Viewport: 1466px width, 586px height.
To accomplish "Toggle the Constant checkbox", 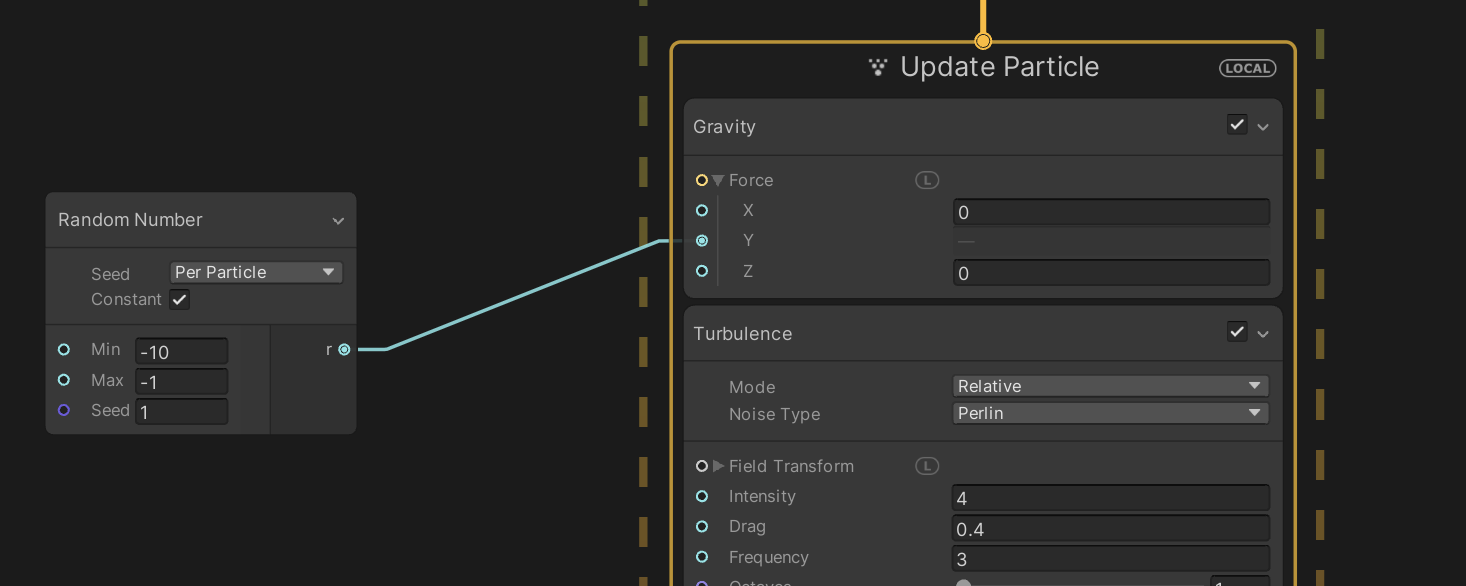I will 180,299.
